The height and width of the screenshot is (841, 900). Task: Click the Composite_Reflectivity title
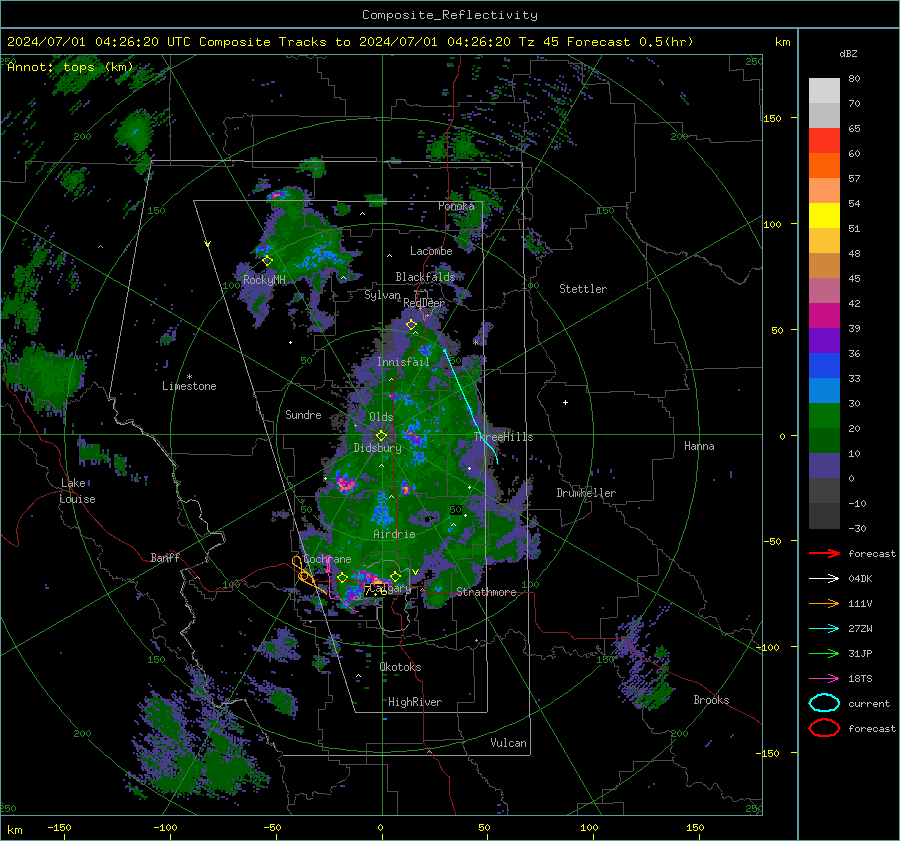450,15
